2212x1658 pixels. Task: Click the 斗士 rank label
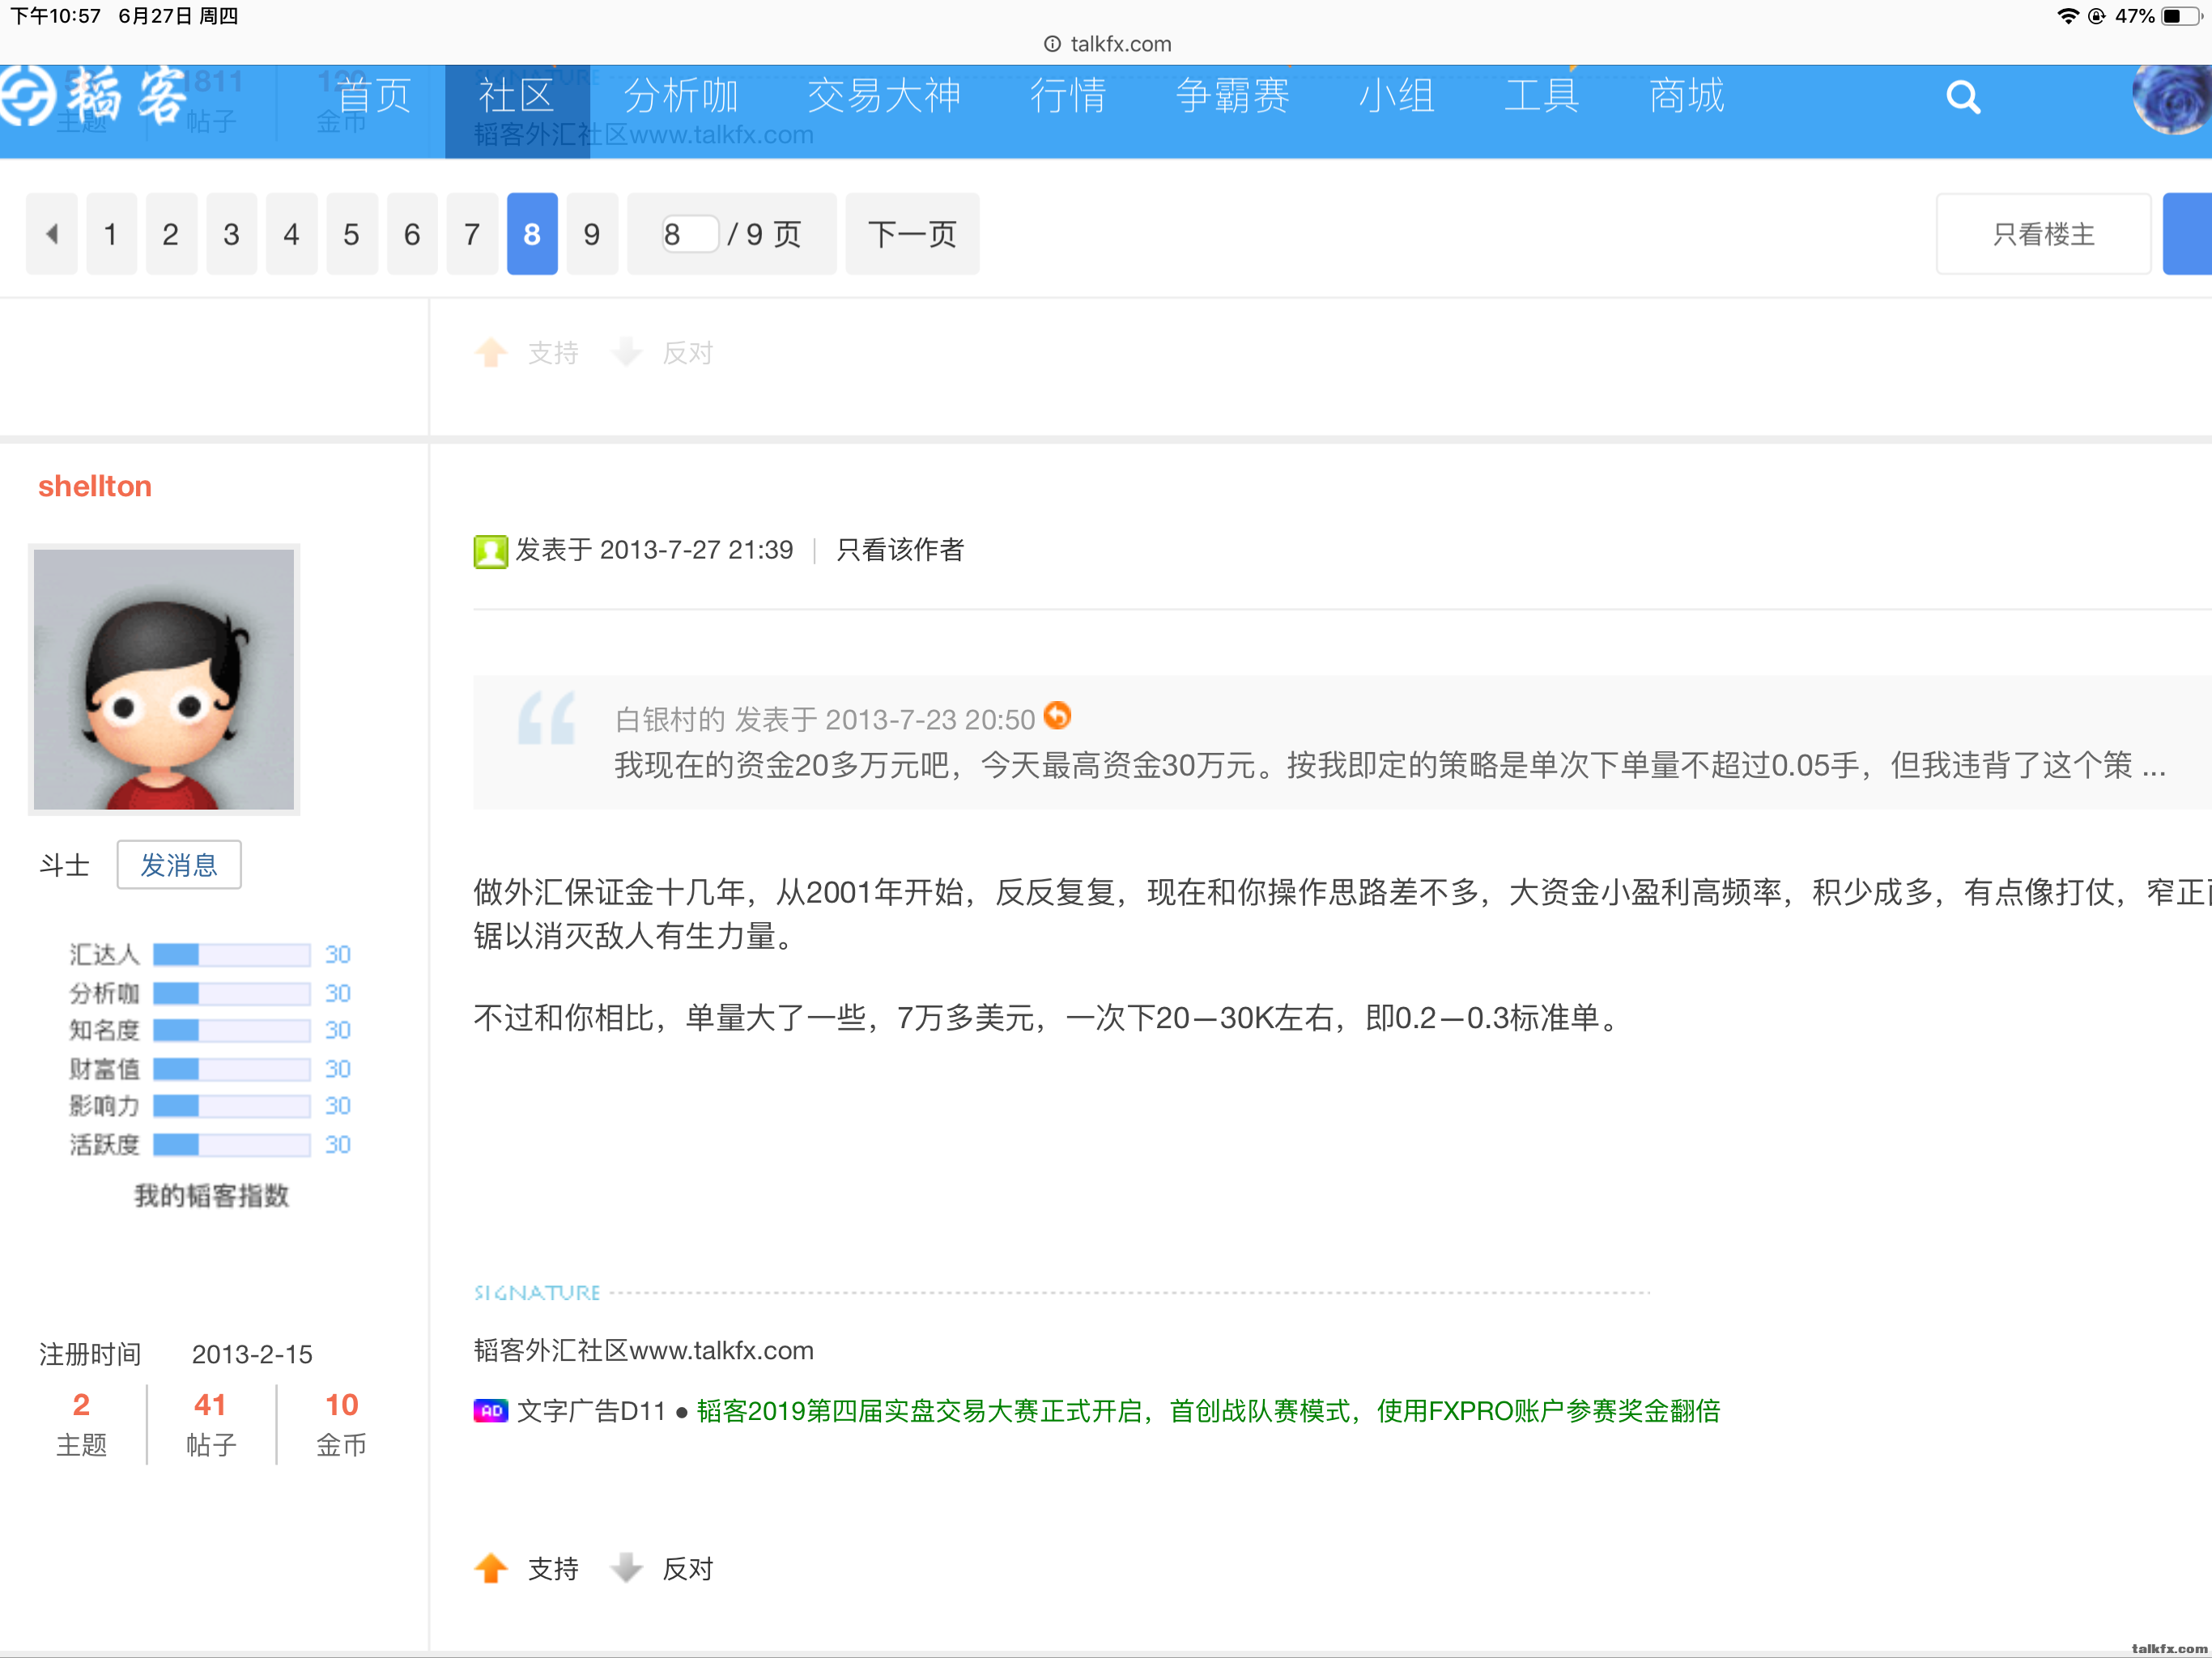pyautogui.click(x=65, y=865)
